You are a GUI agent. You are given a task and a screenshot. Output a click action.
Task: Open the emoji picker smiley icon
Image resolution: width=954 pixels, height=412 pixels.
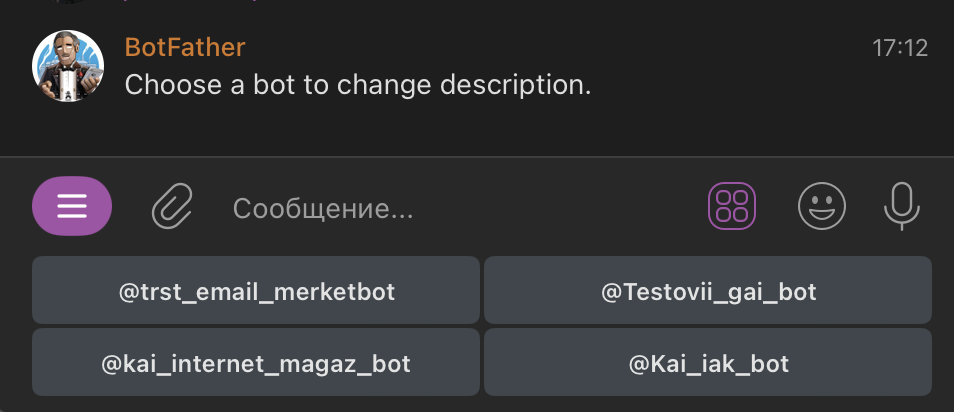(821, 207)
